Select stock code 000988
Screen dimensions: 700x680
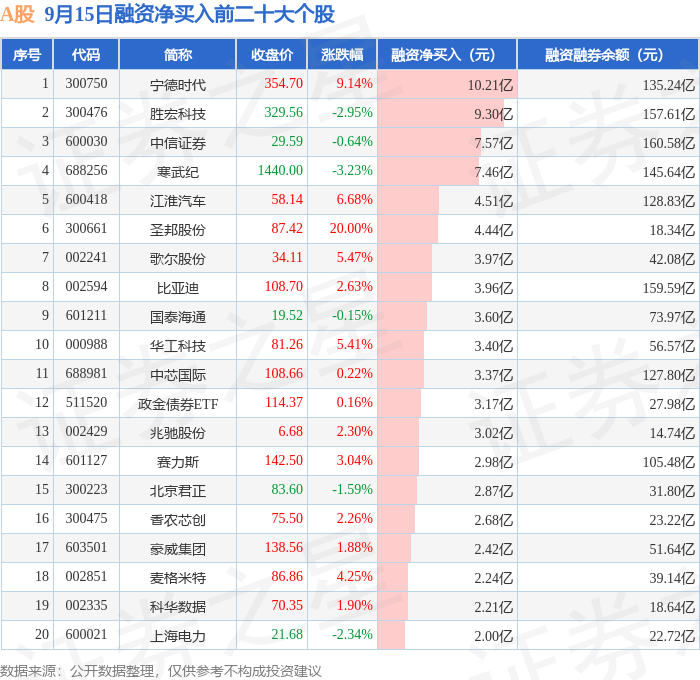(86, 345)
